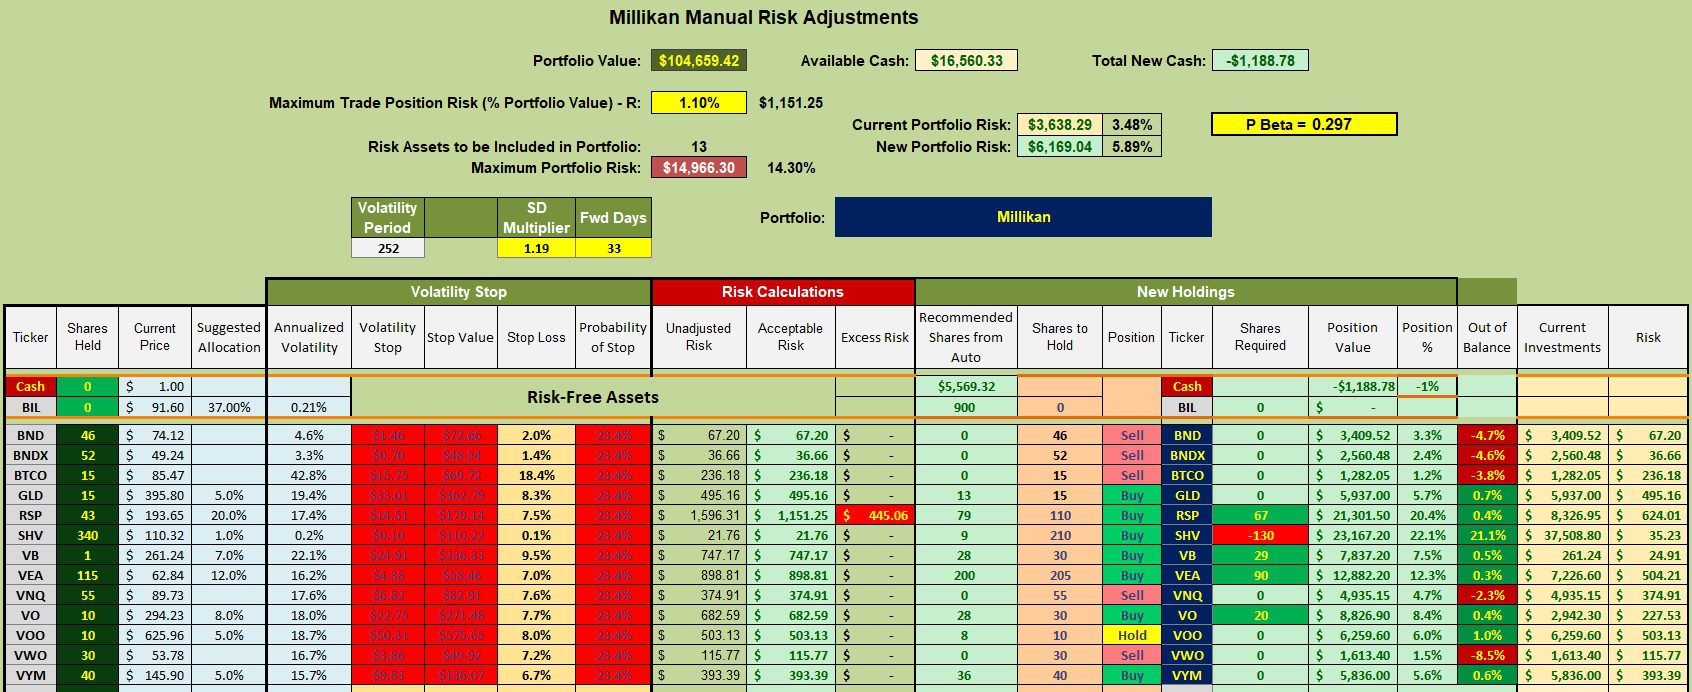Click BND shares held 46
The height and width of the screenshot is (692, 1692).
tap(88, 436)
